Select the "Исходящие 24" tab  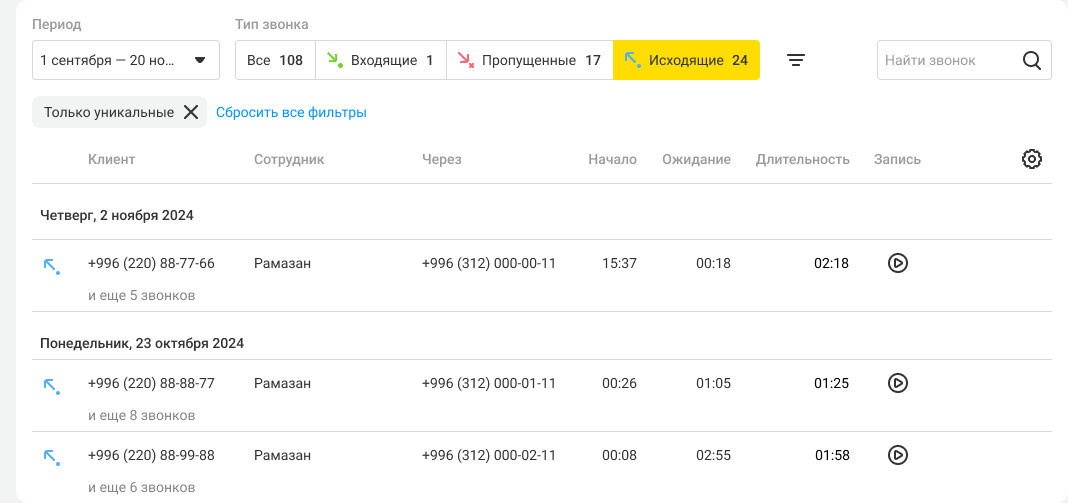click(686, 60)
